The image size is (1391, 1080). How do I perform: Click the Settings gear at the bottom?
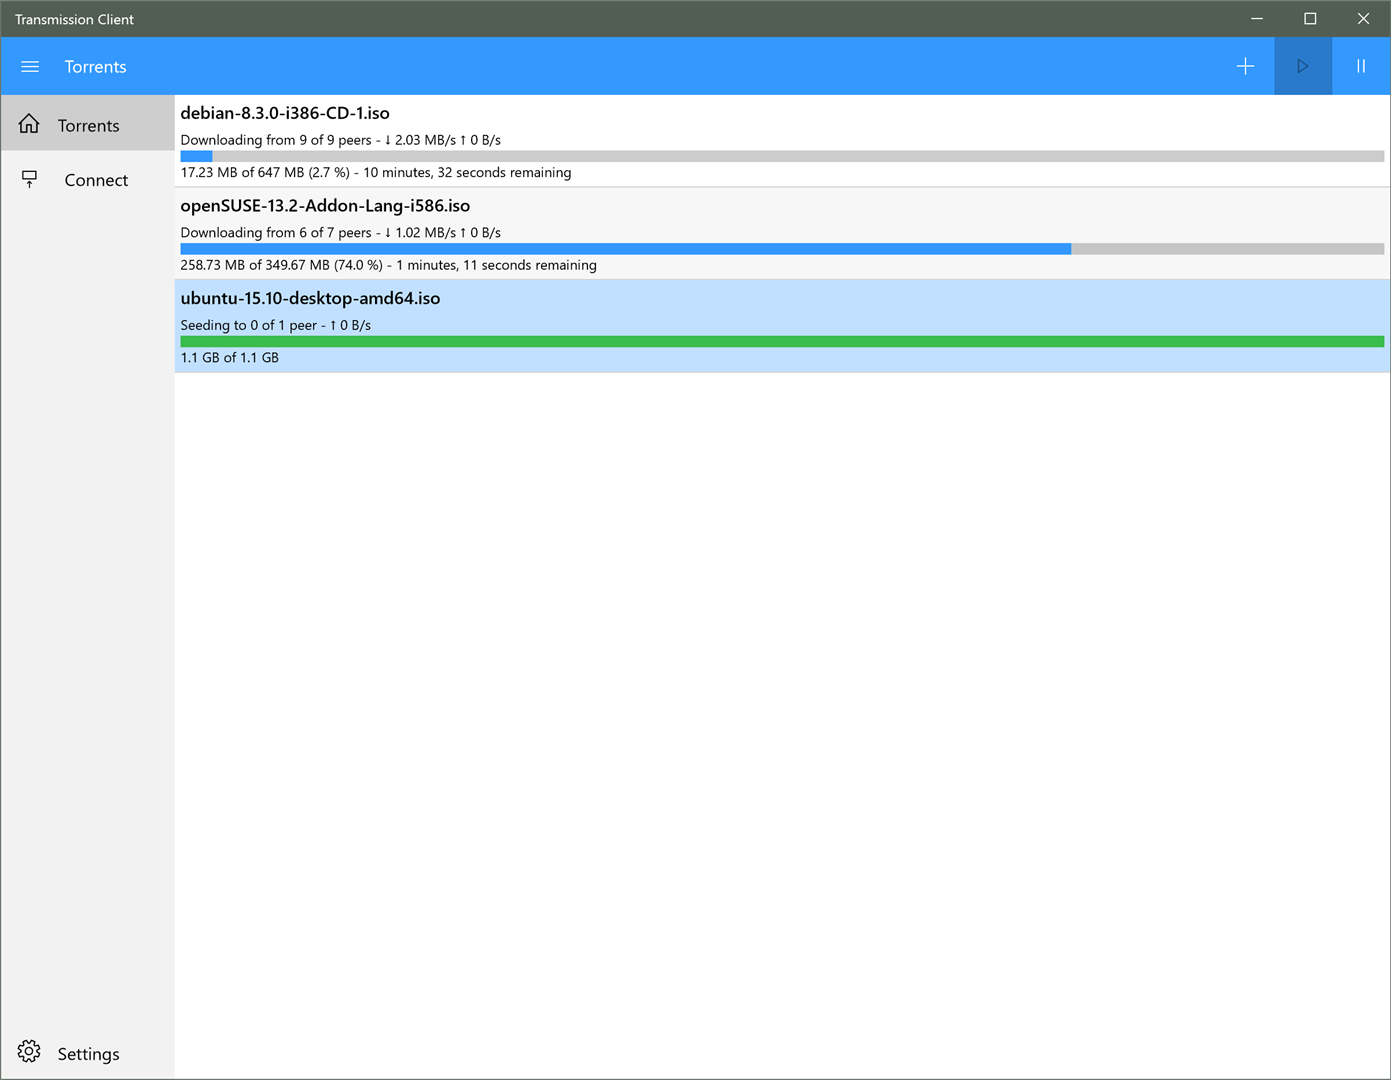[x=29, y=1052]
